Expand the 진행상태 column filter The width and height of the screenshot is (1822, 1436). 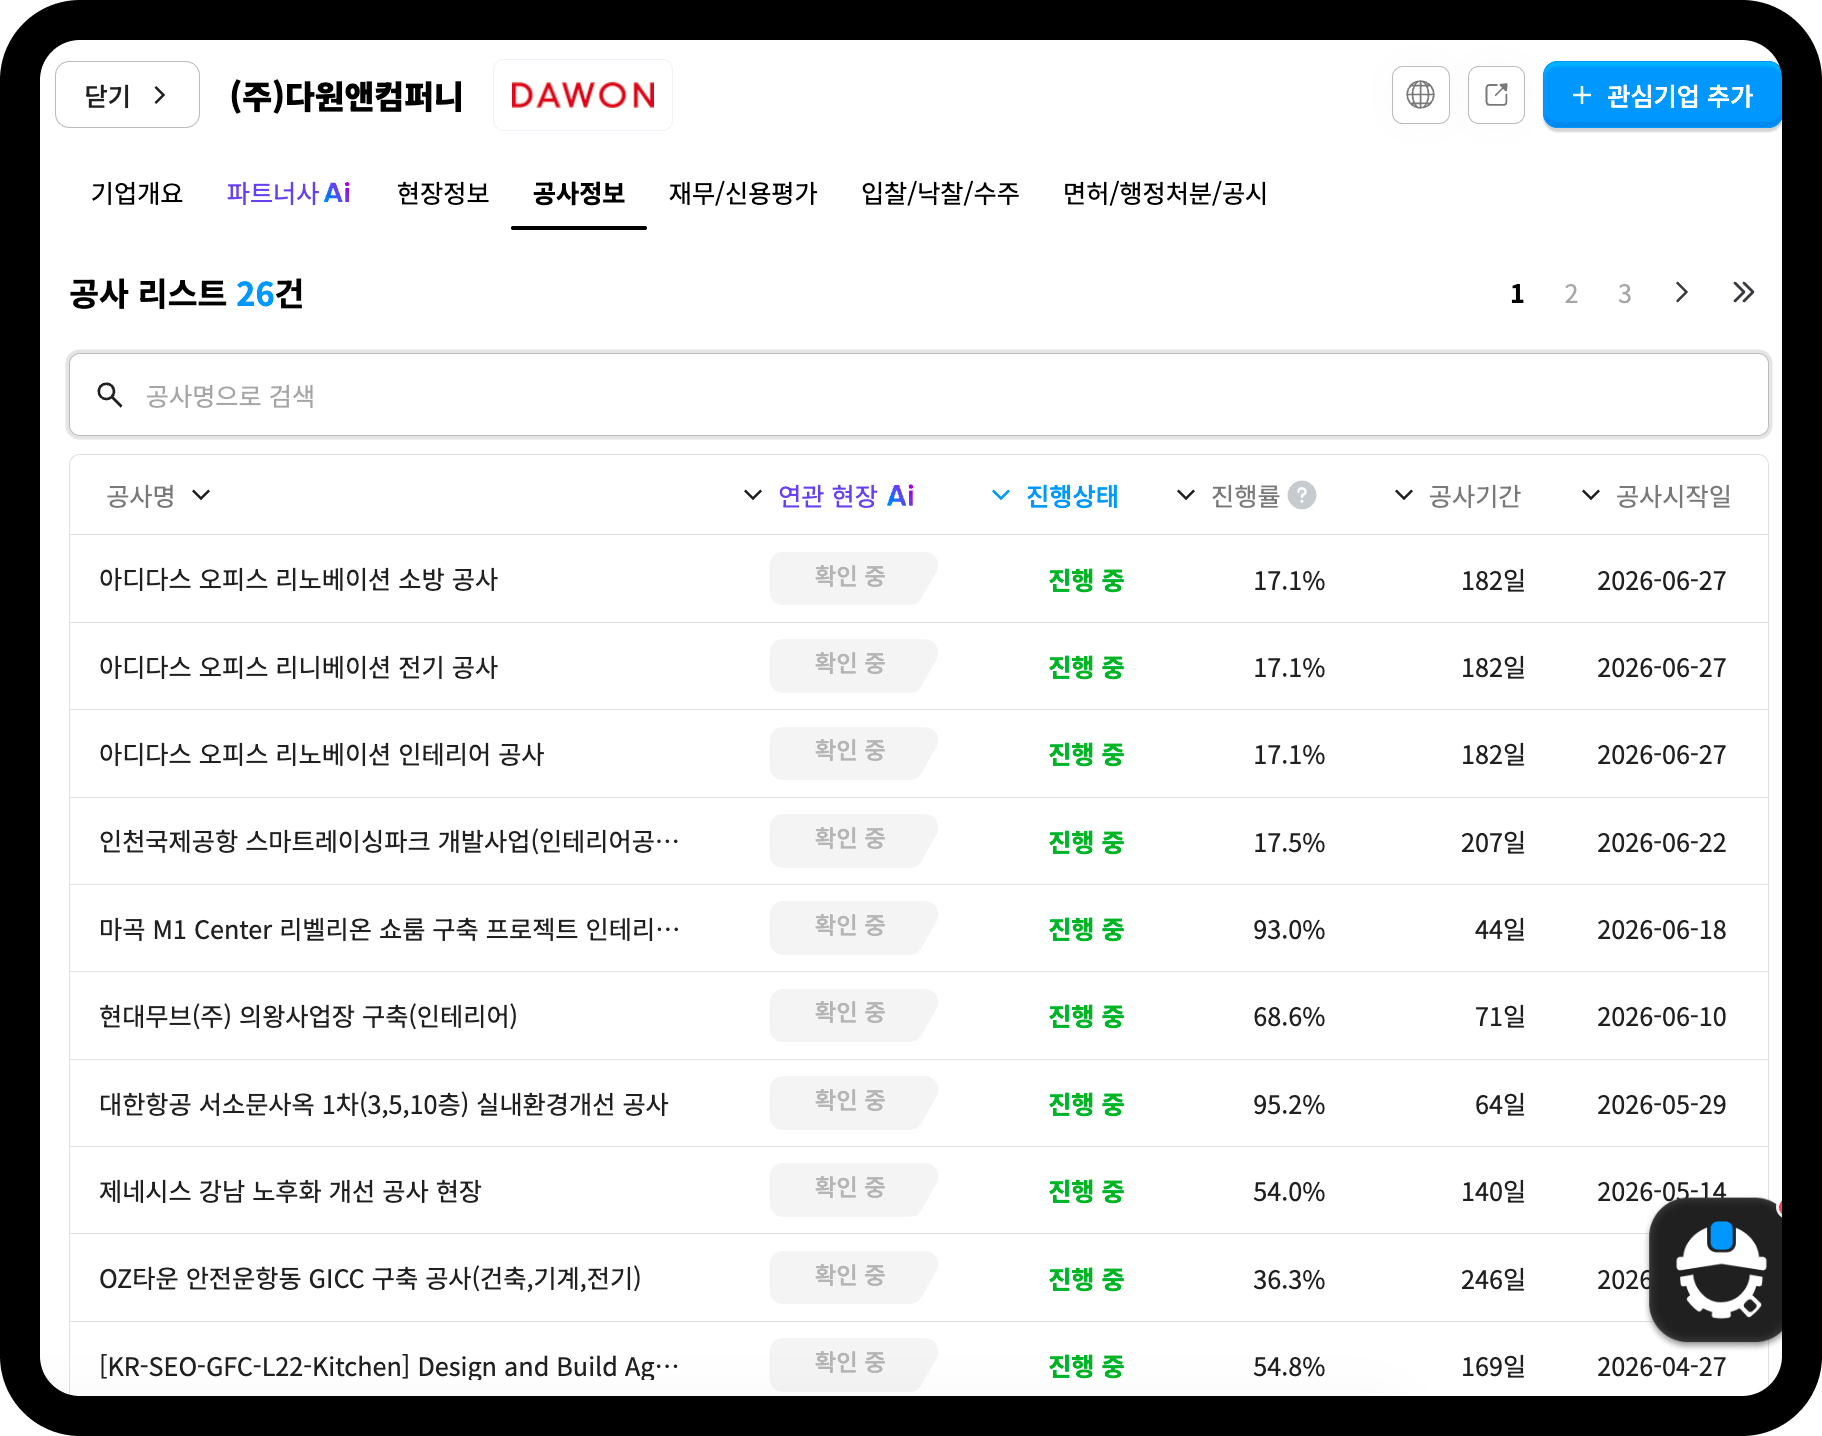tap(1000, 495)
